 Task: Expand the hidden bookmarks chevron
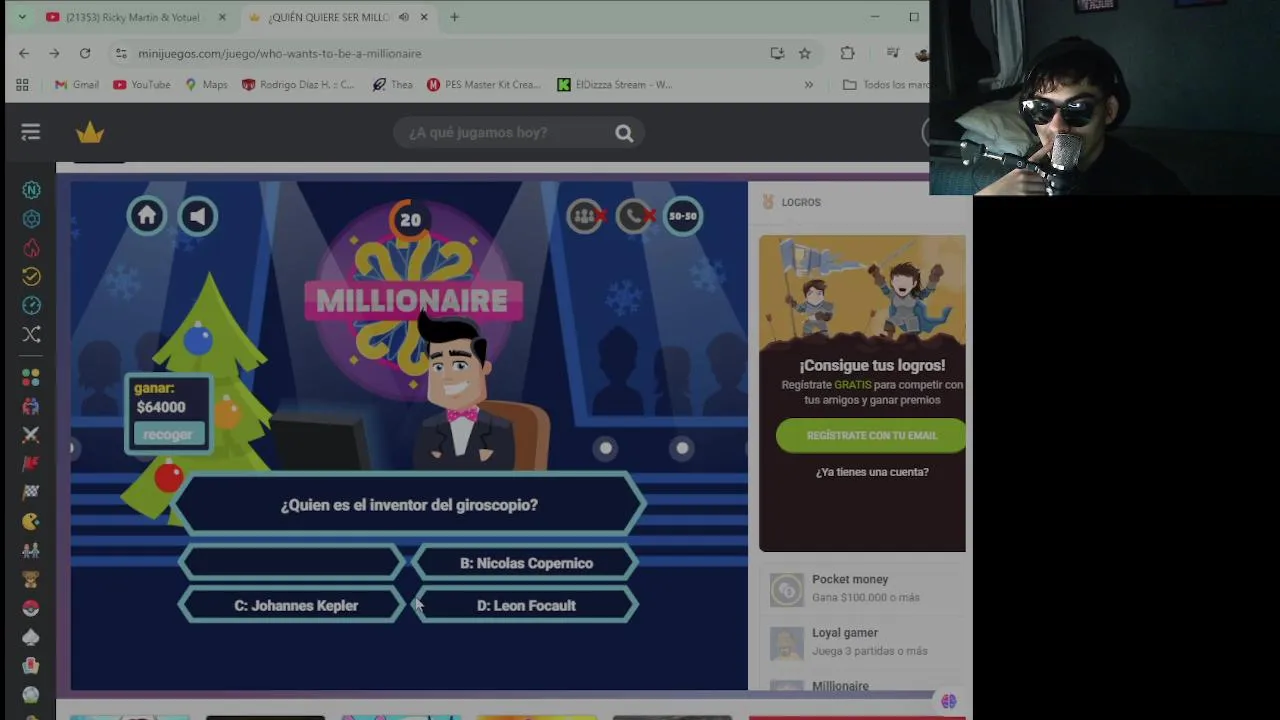pos(809,85)
